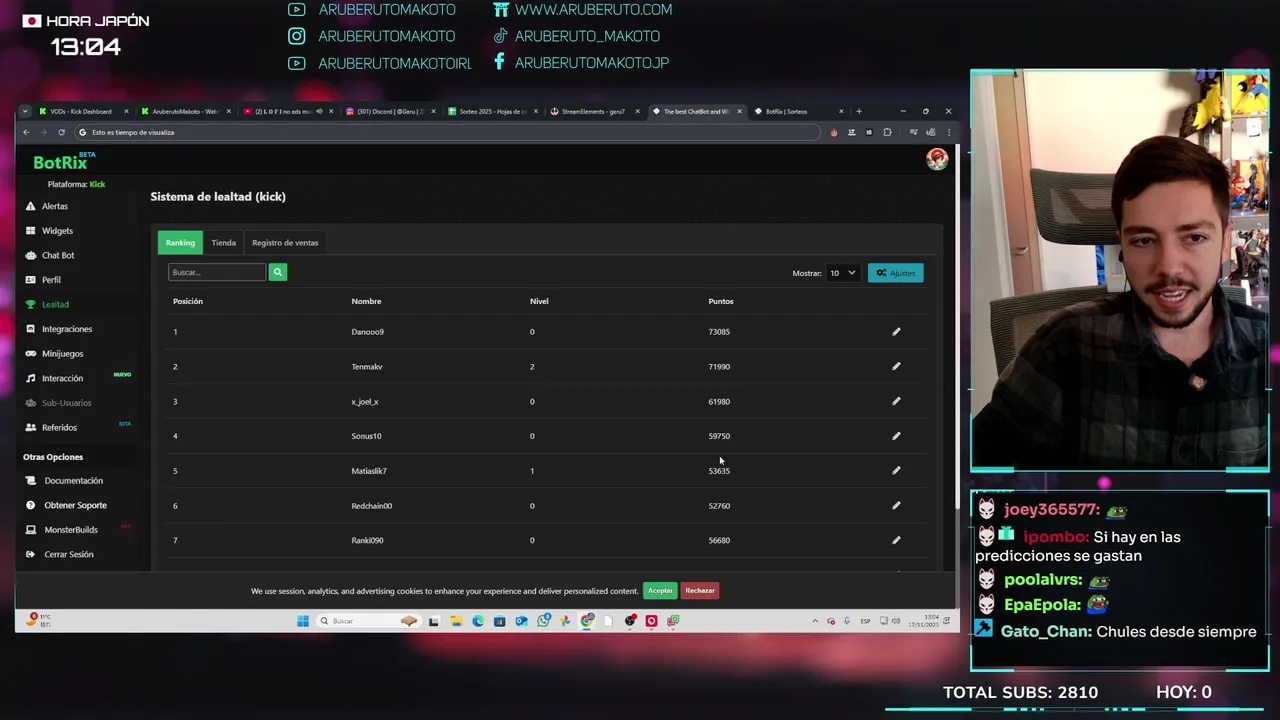Image resolution: width=1280 pixels, height=720 pixels.
Task: Sort by Puntos column header
Action: click(720, 301)
